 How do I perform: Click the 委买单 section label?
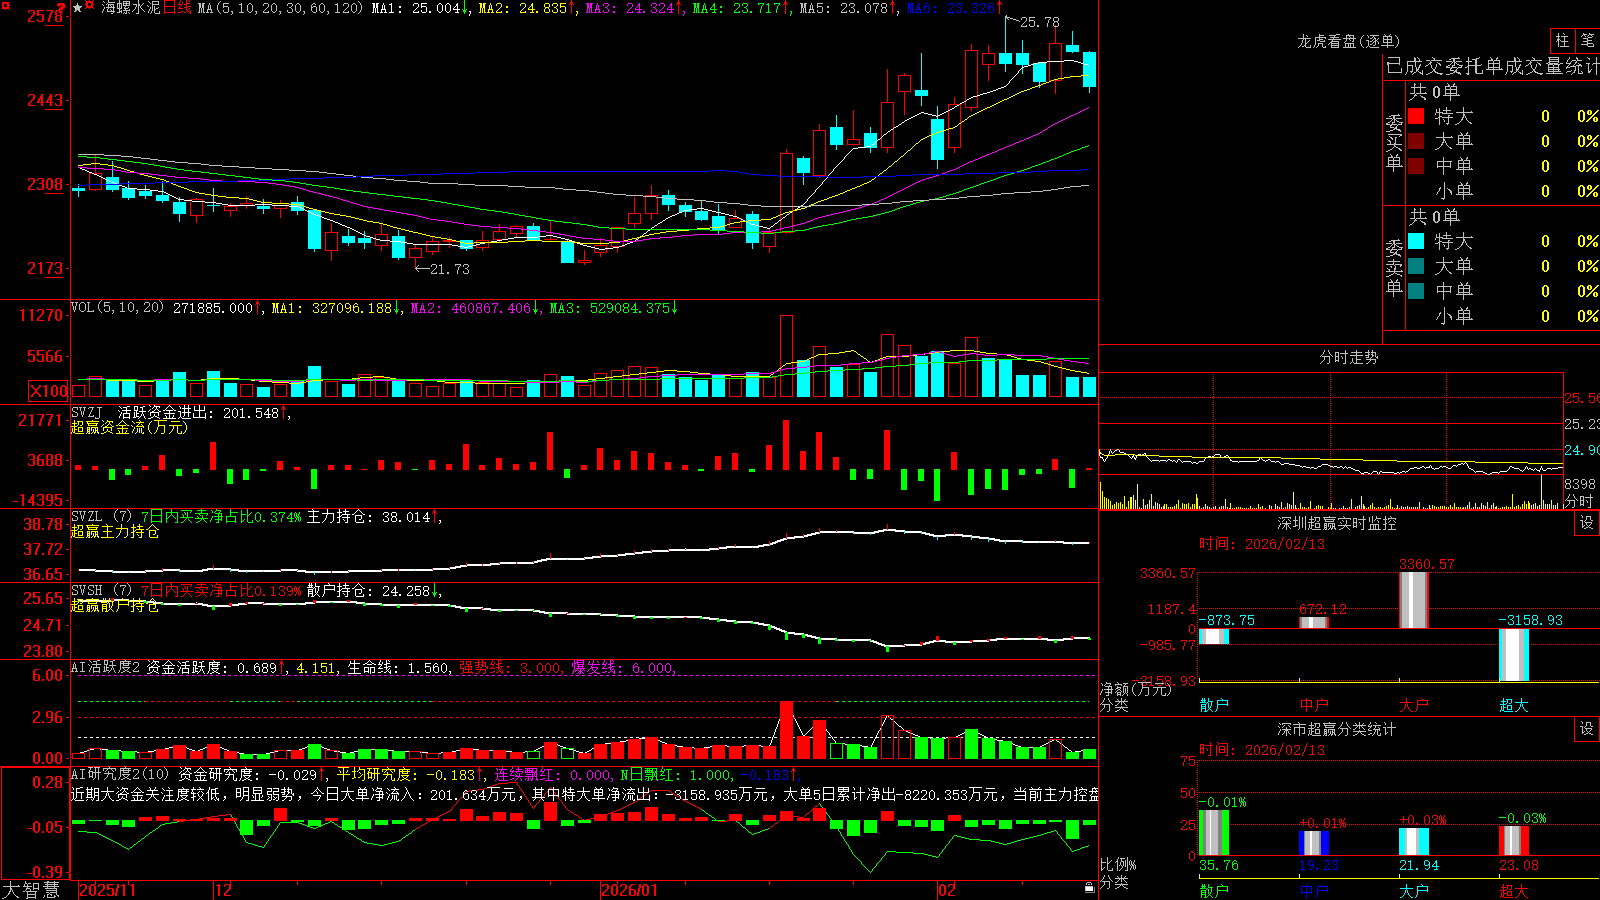pyautogui.click(x=1394, y=143)
